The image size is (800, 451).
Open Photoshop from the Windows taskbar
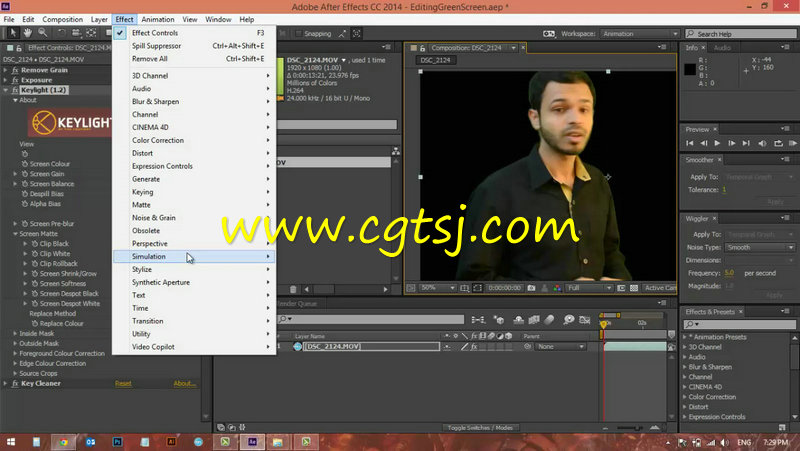tap(117, 442)
